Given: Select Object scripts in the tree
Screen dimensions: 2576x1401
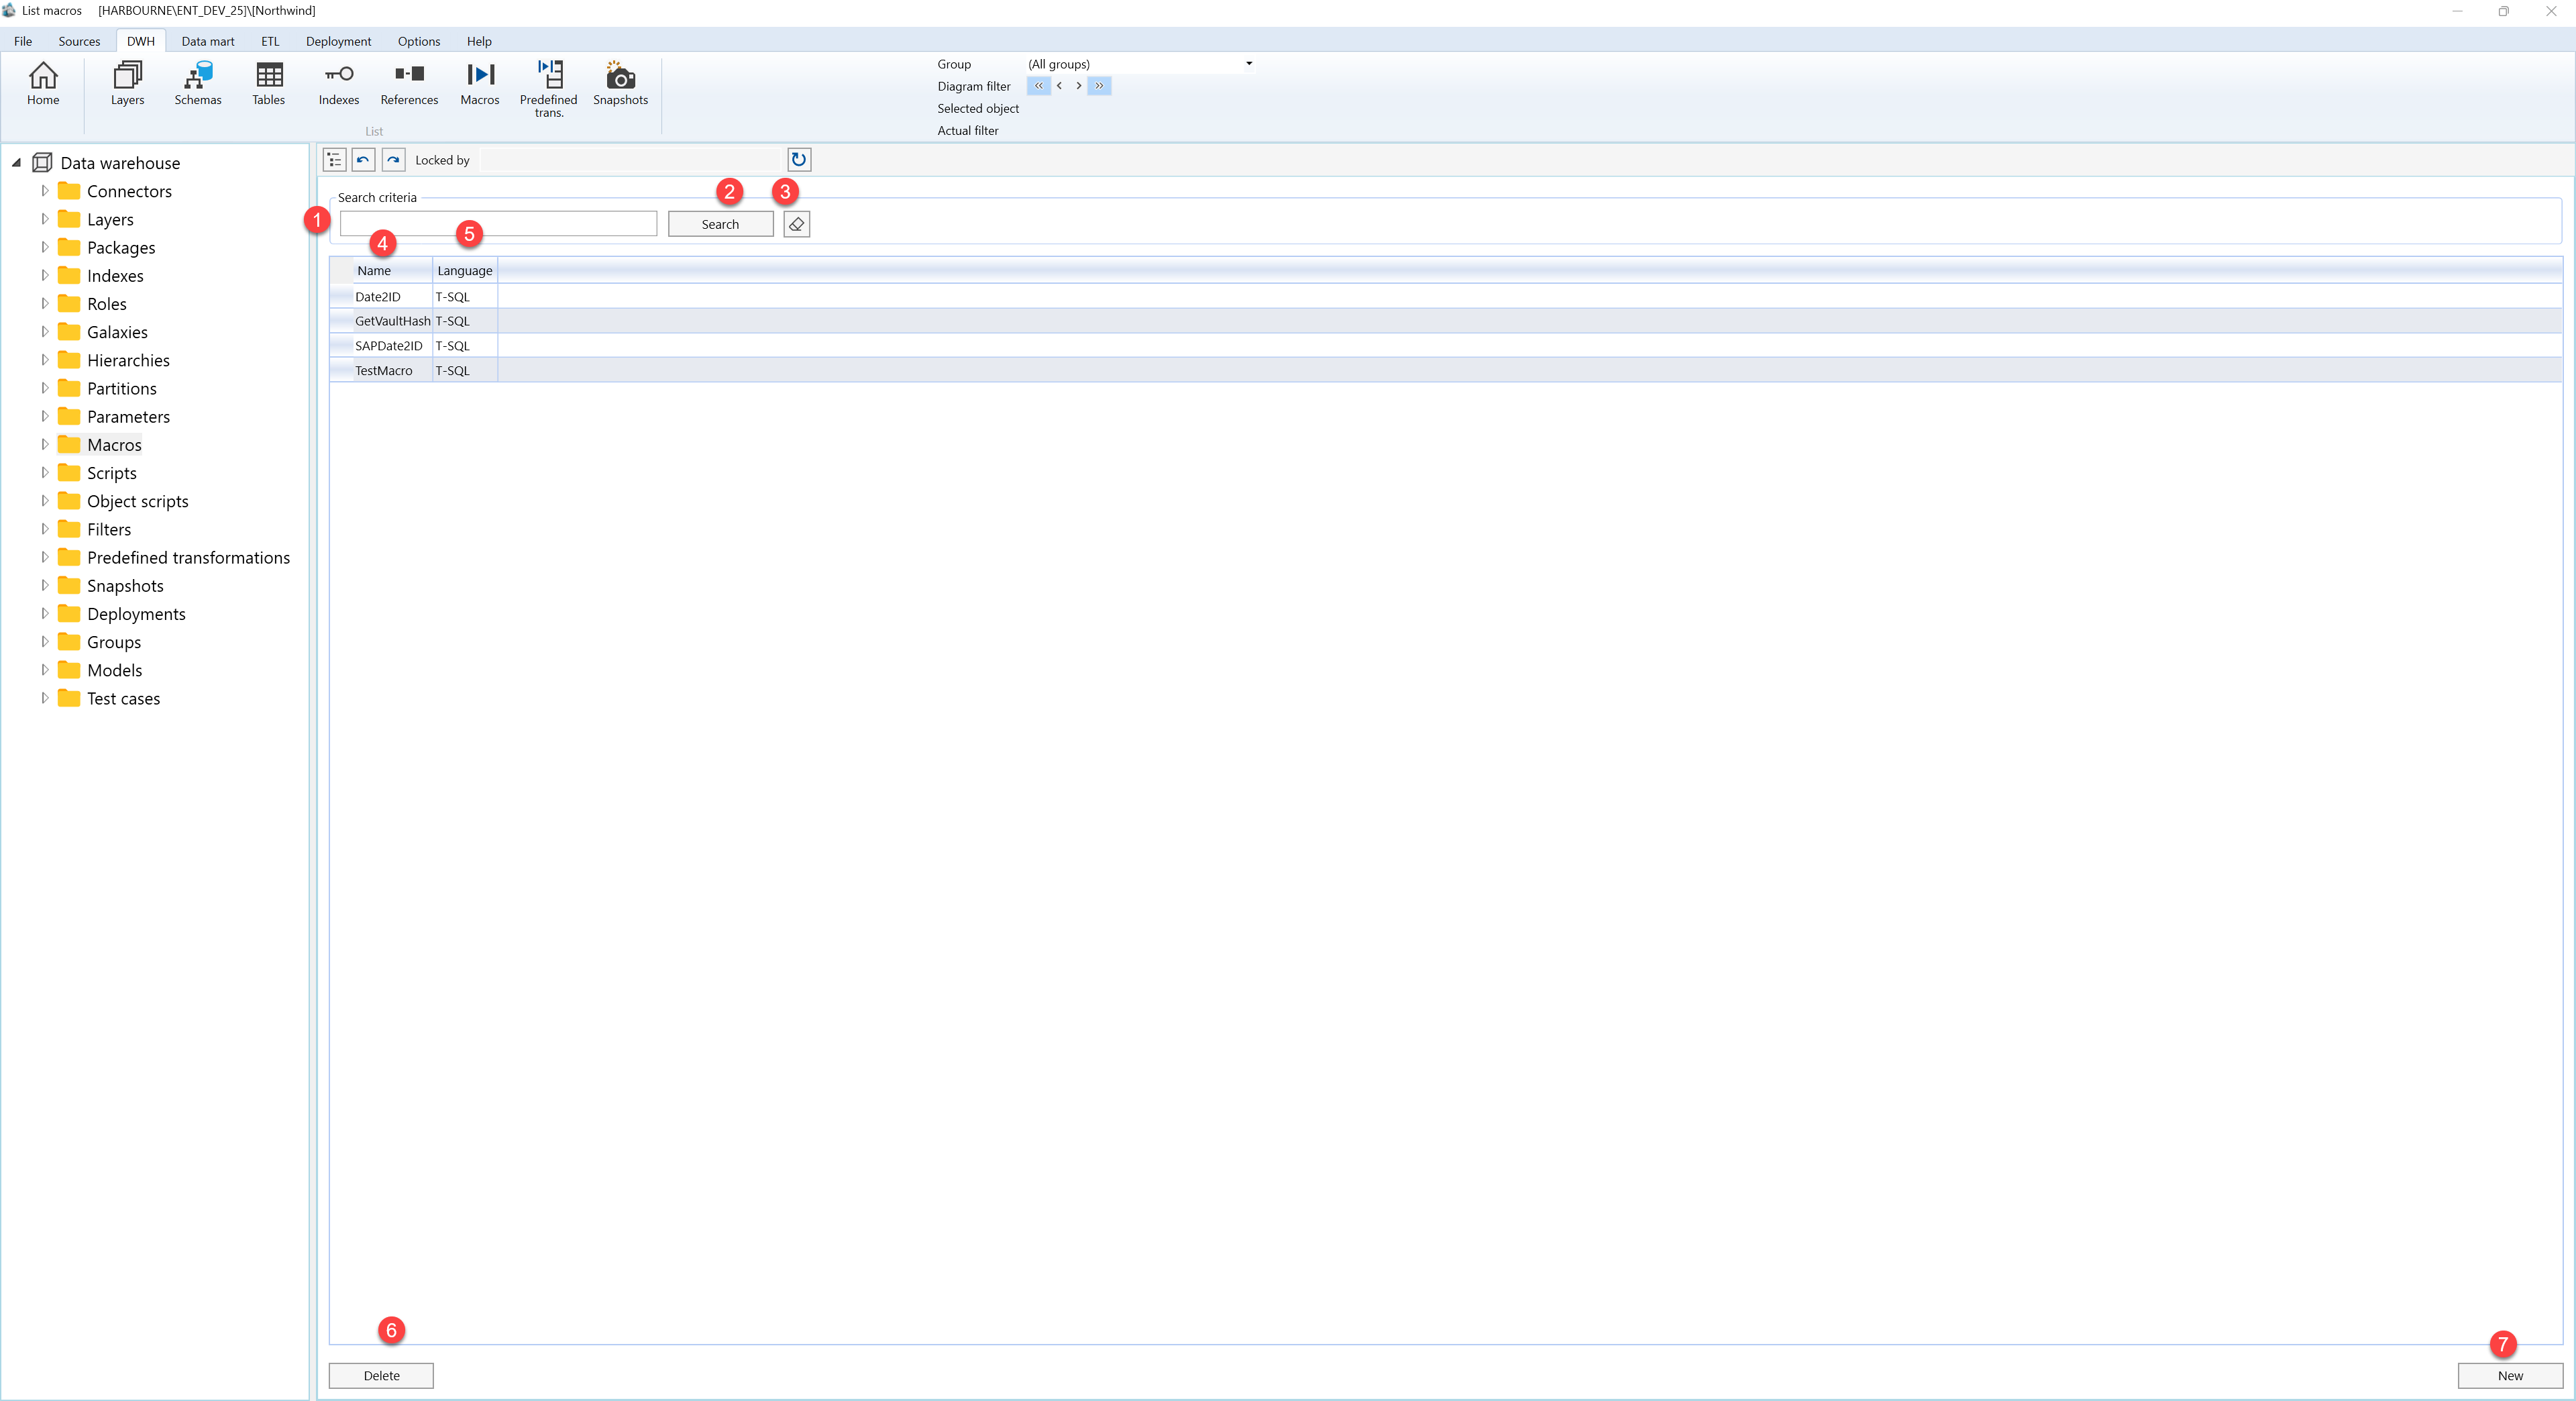Looking at the screenshot, I should (137, 501).
